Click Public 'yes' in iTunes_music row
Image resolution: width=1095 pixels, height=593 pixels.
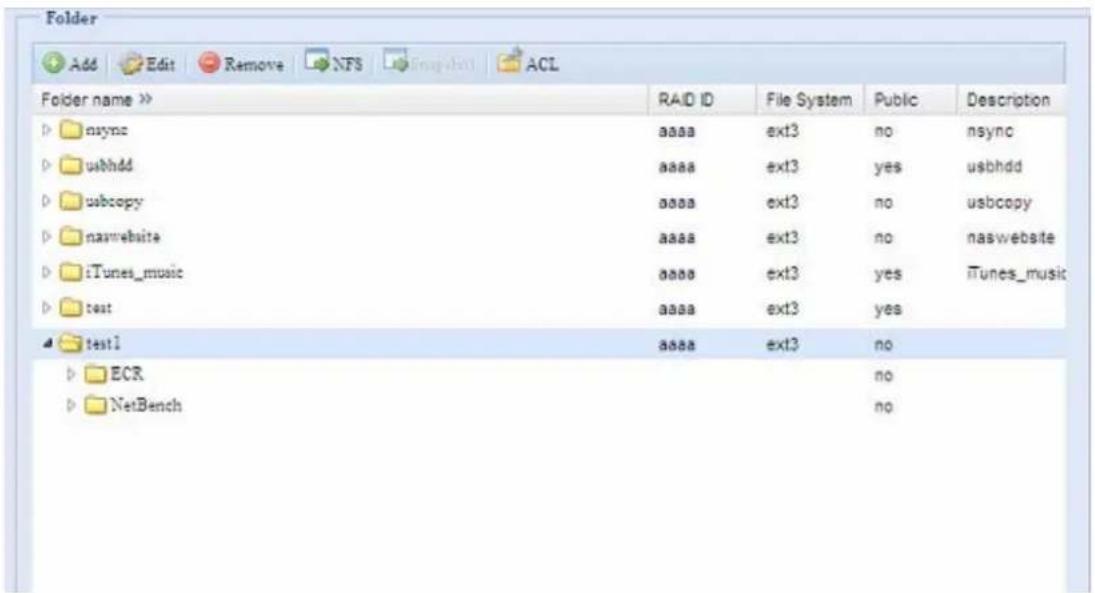[888, 273]
